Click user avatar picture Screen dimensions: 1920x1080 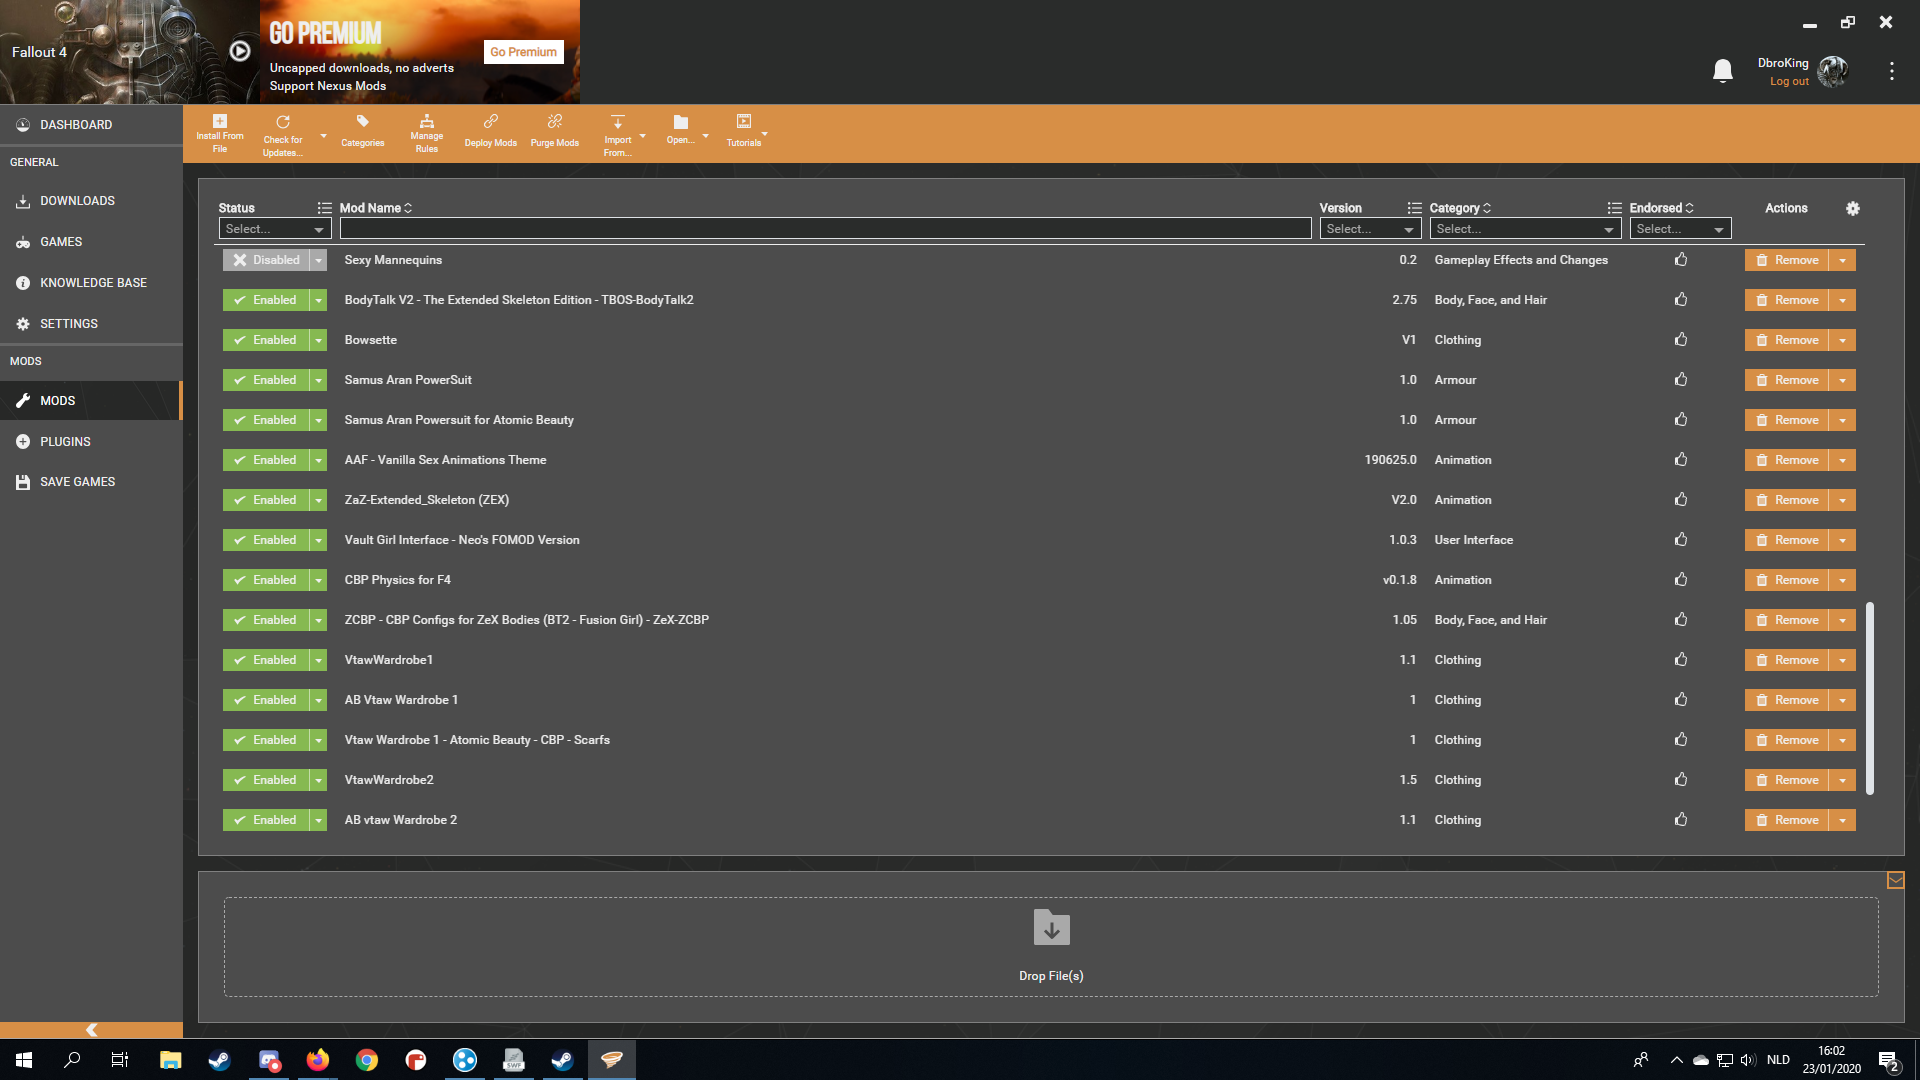click(x=1833, y=71)
